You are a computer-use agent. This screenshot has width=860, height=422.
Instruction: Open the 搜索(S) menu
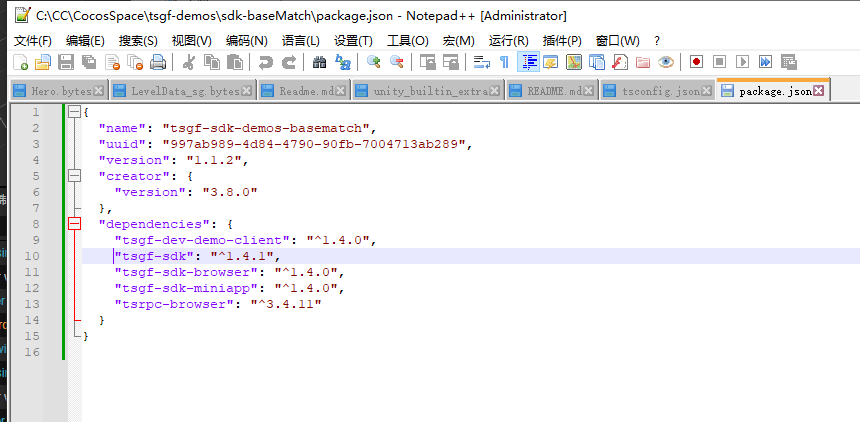138,41
